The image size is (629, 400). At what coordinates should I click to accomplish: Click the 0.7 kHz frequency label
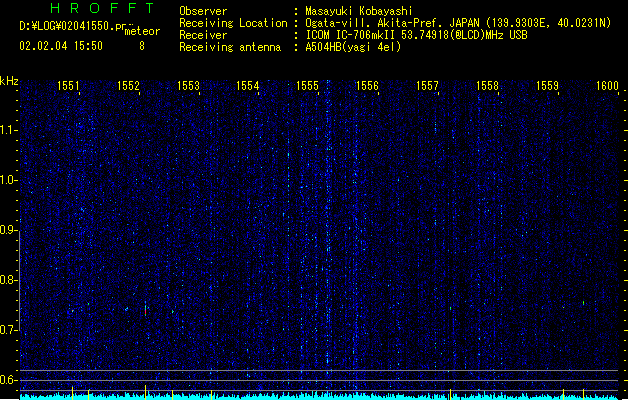tap(9, 330)
